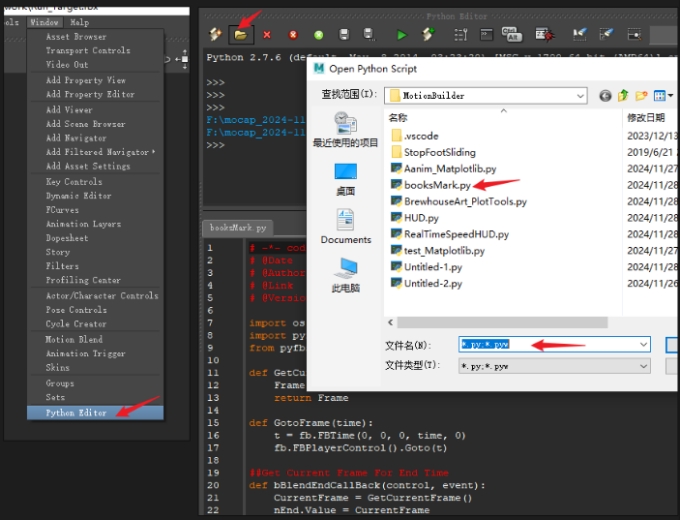Expand the MotionBuilder location dropdown
681x520 pixels.
click(579, 96)
